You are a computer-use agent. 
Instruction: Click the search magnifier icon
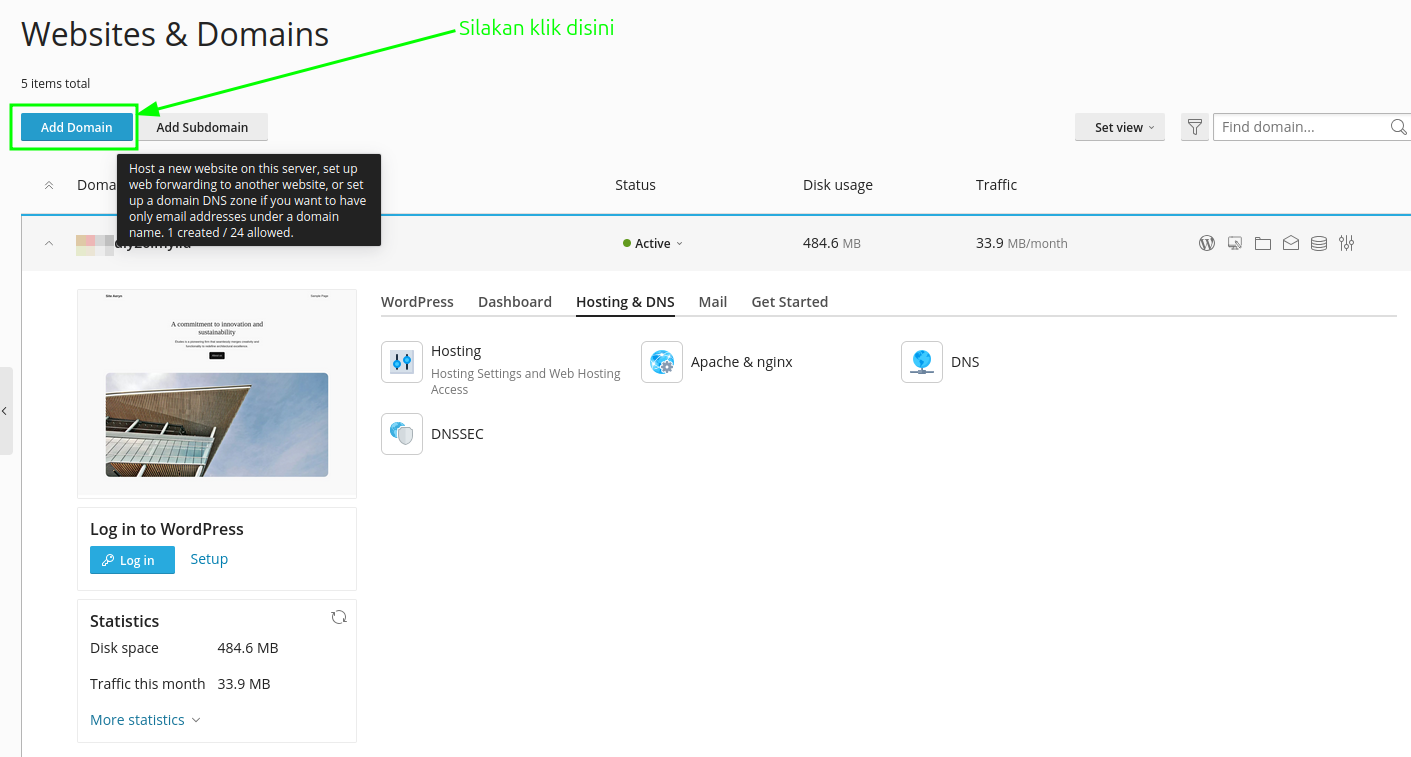[x=1399, y=127]
